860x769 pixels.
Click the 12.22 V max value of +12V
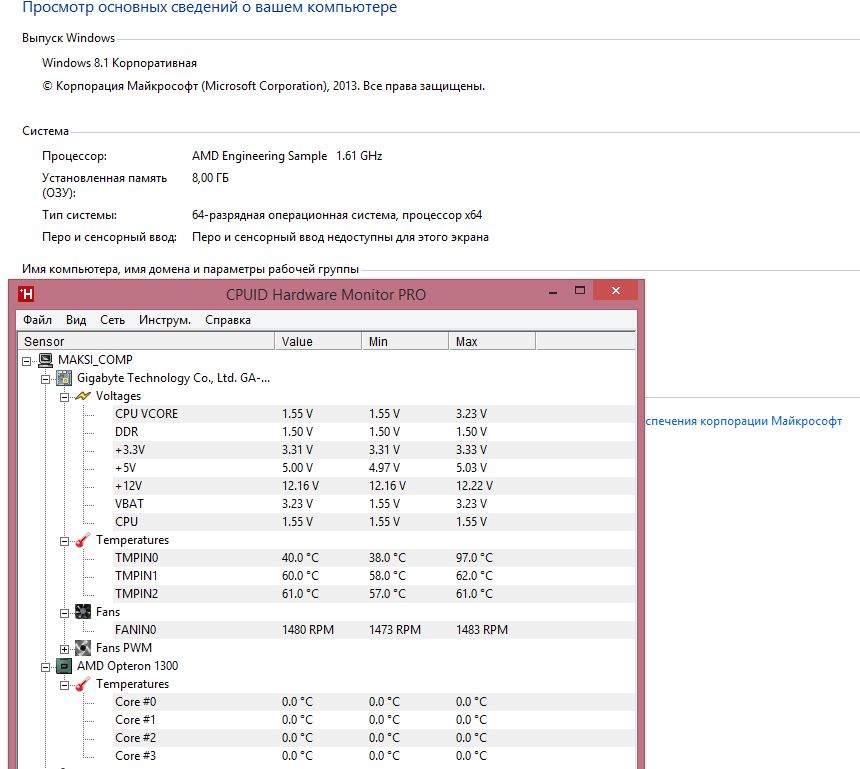[474, 485]
